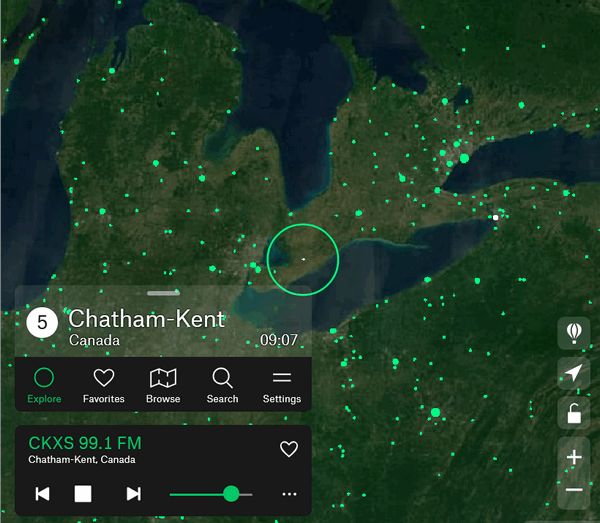Image resolution: width=600 pixels, height=523 pixels.
Task: Go to my location arrow icon
Action: pos(574,373)
